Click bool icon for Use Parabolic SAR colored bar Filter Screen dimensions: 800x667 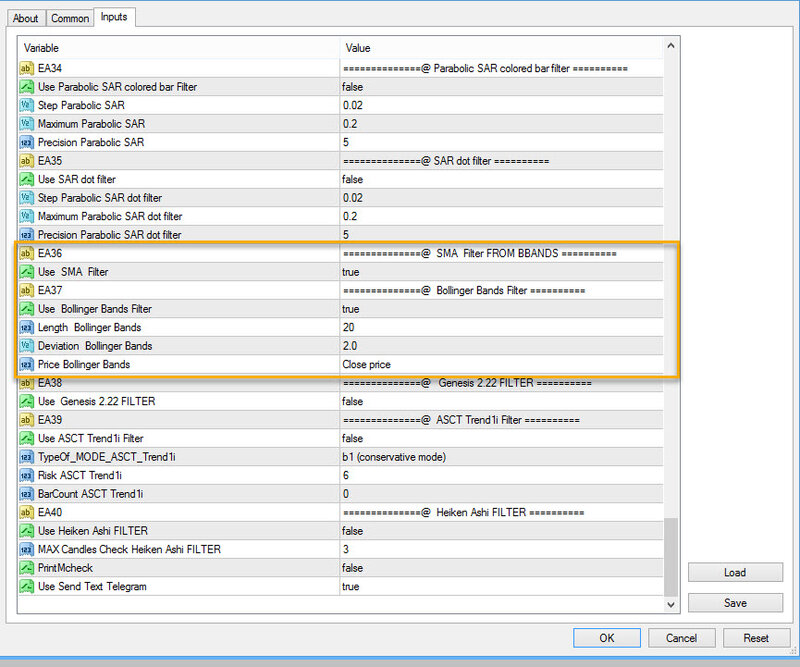(27, 87)
